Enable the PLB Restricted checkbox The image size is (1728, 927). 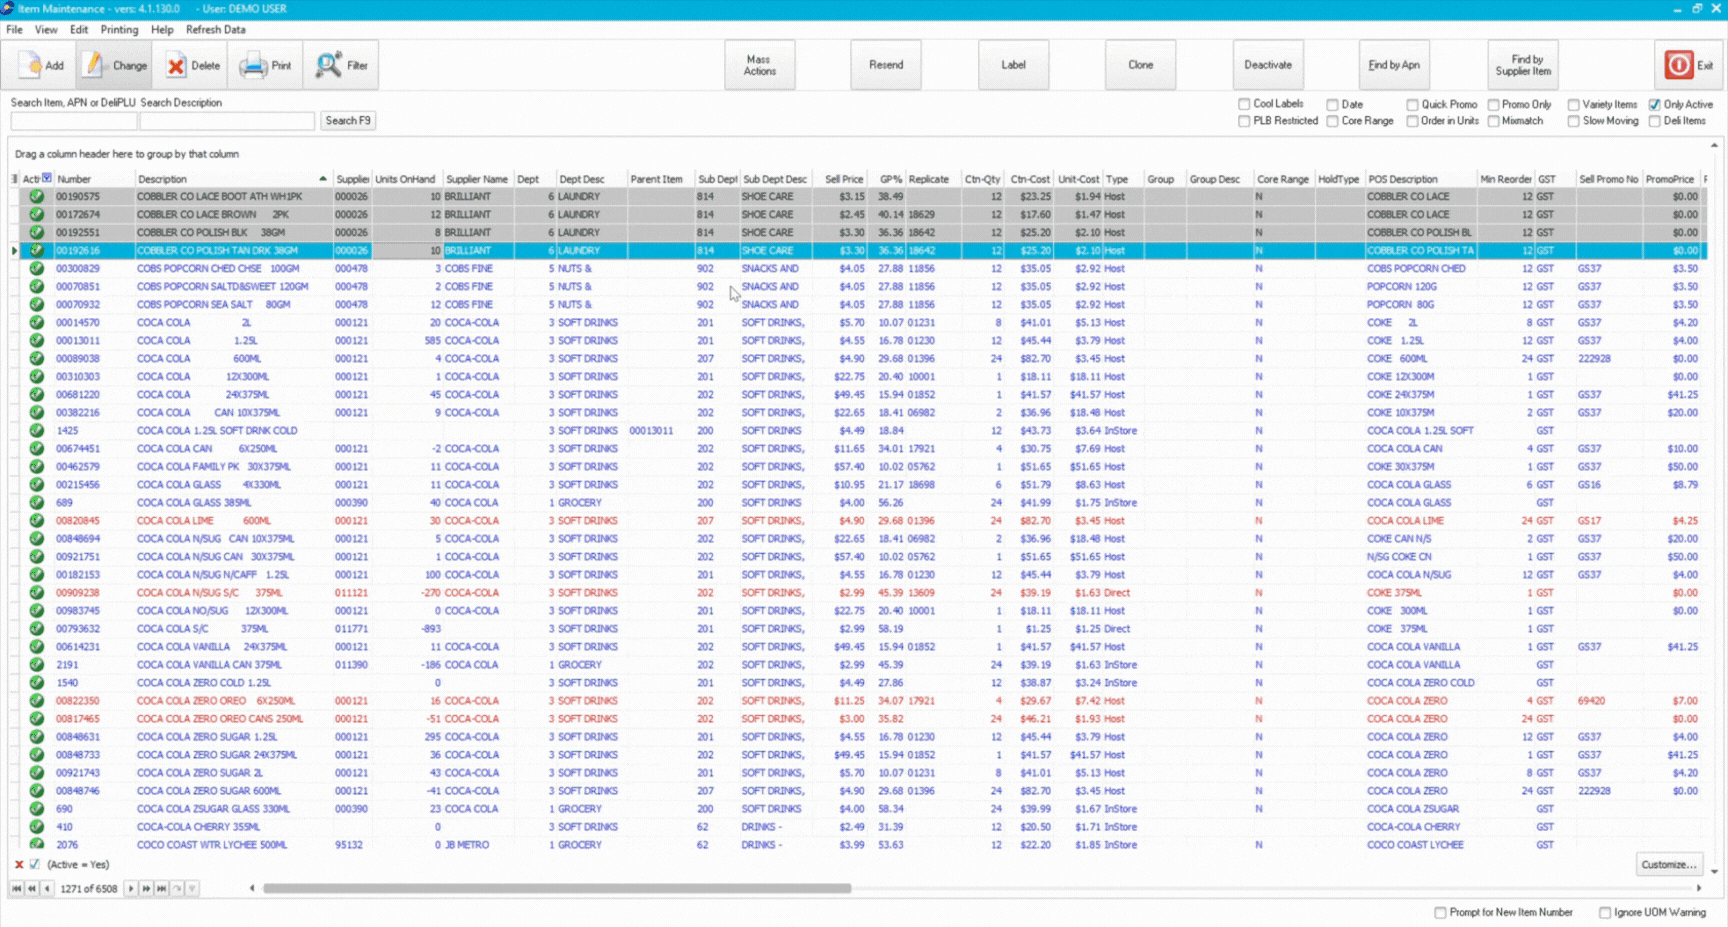point(1244,121)
